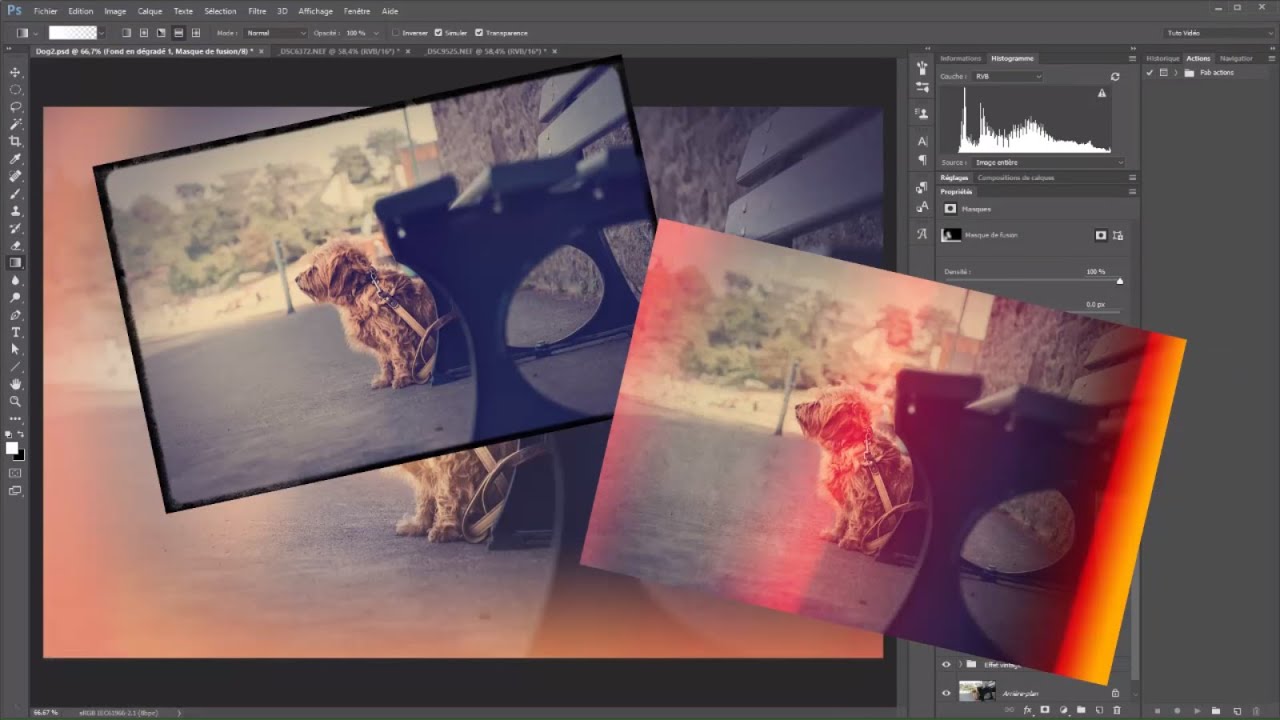Viewport: 1280px width, 720px height.
Task: Select the Horizontal Type tool
Action: [15, 332]
